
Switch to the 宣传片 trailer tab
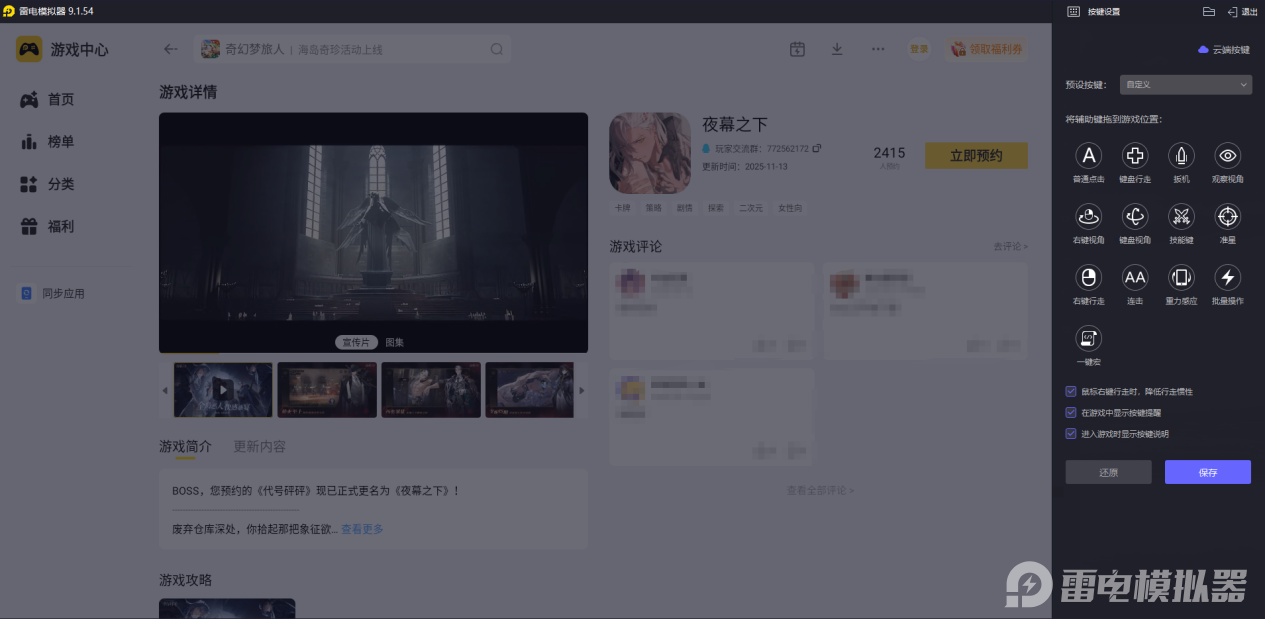[x=356, y=342]
